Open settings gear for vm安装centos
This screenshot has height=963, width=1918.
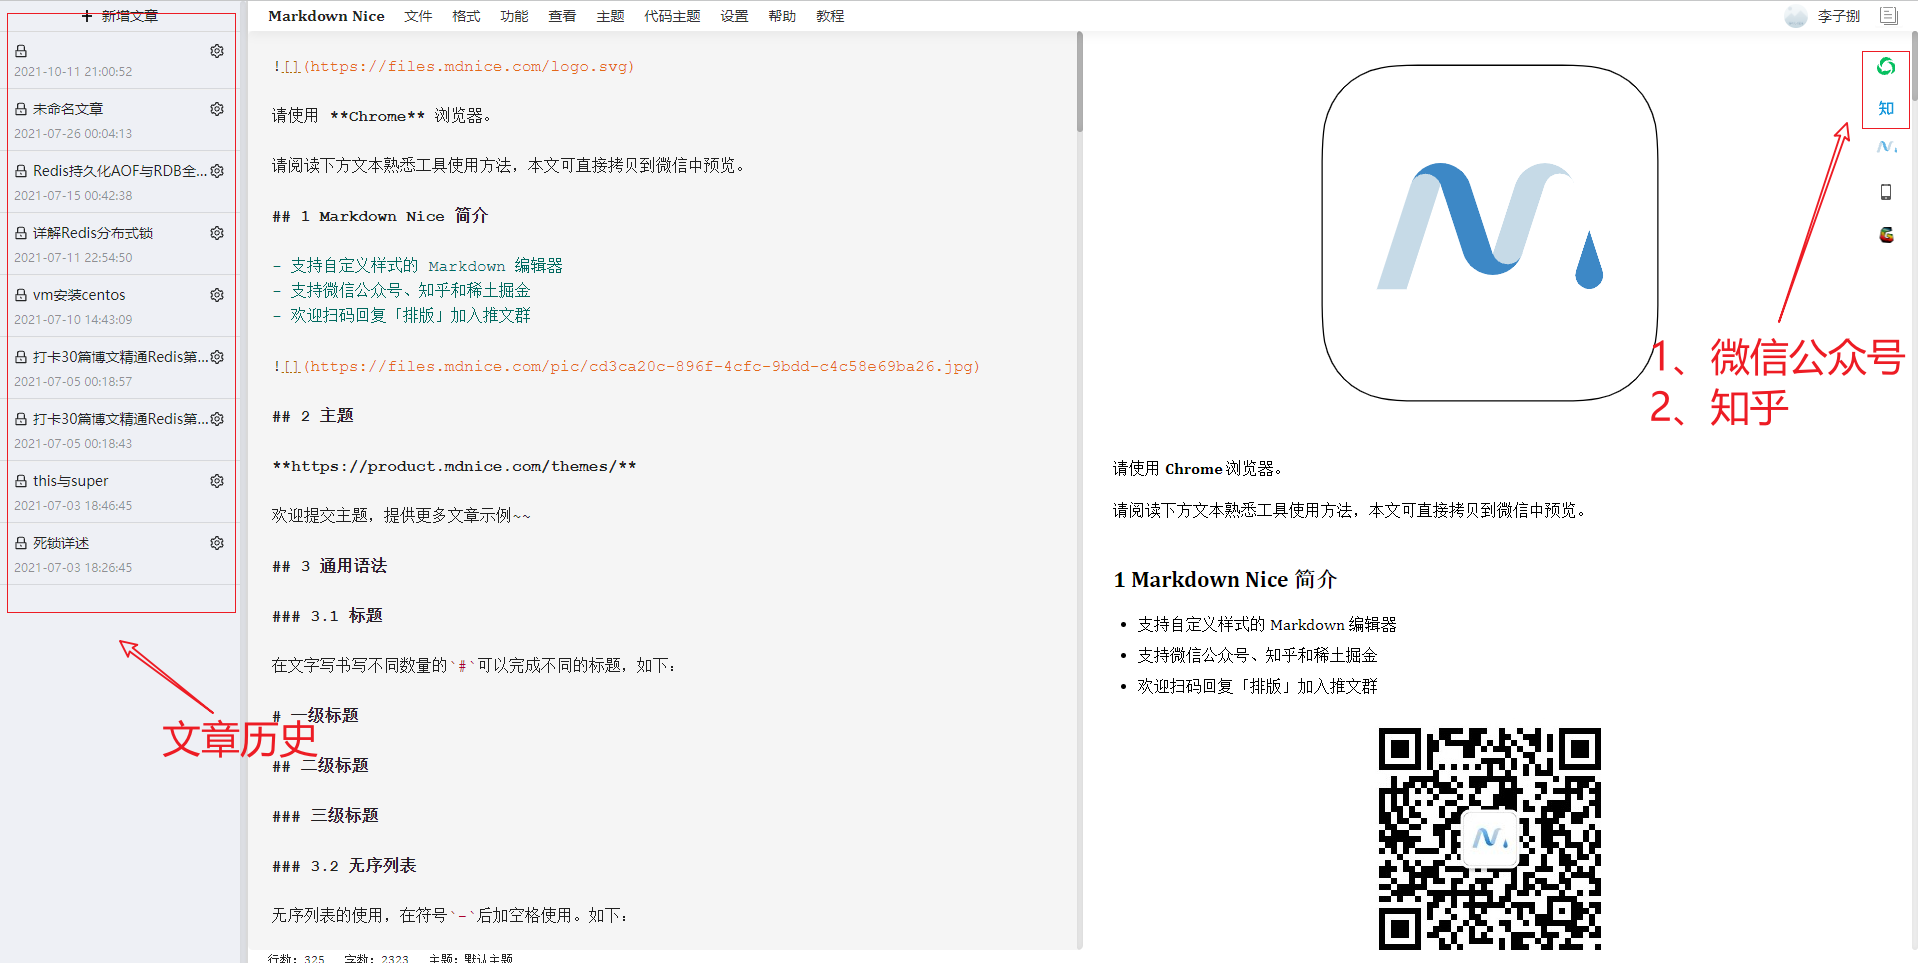[217, 295]
